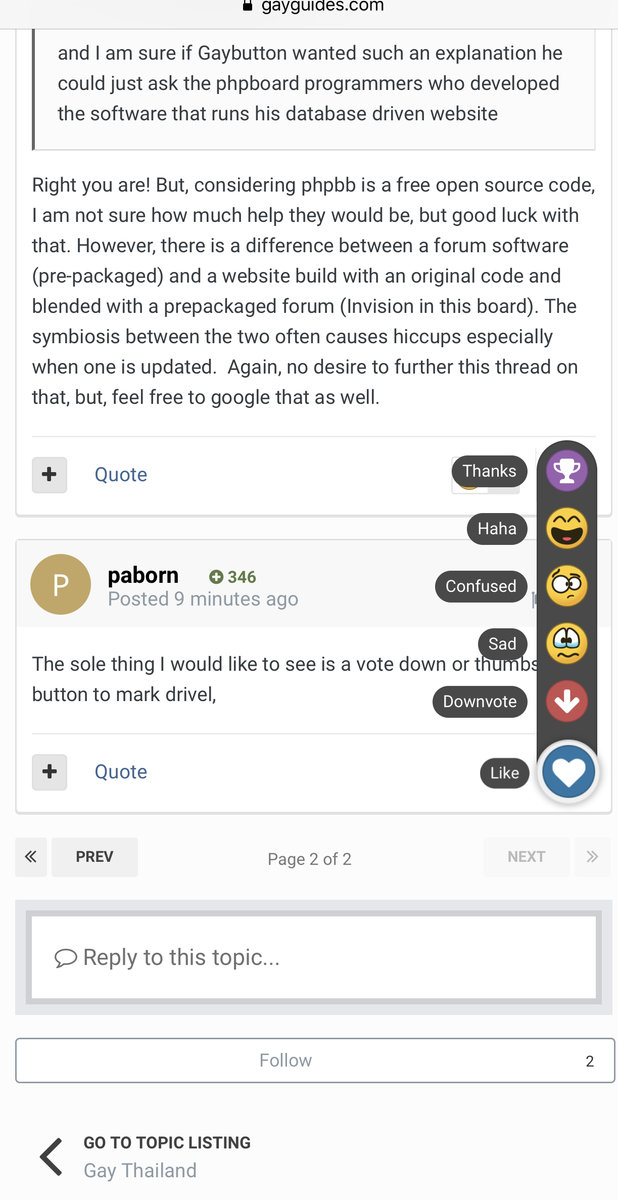Open paborn's profile name link

click(x=143, y=576)
